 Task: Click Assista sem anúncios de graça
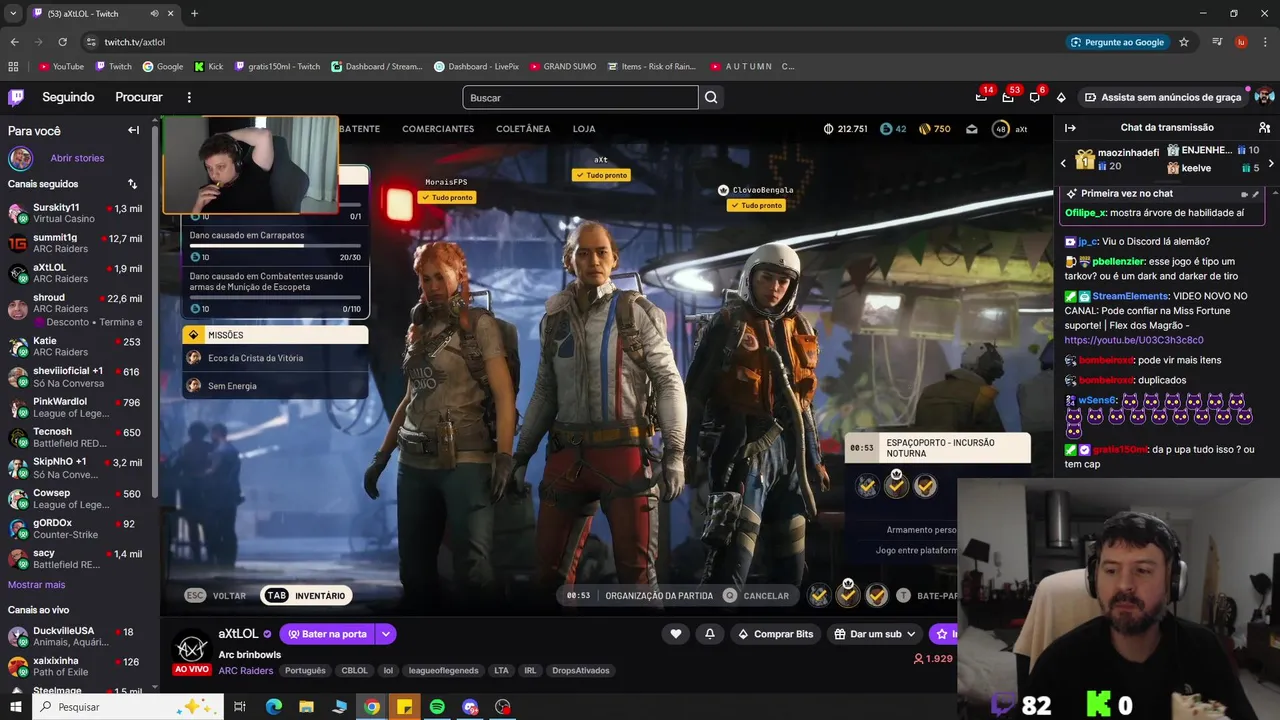pyautogui.click(x=1163, y=97)
